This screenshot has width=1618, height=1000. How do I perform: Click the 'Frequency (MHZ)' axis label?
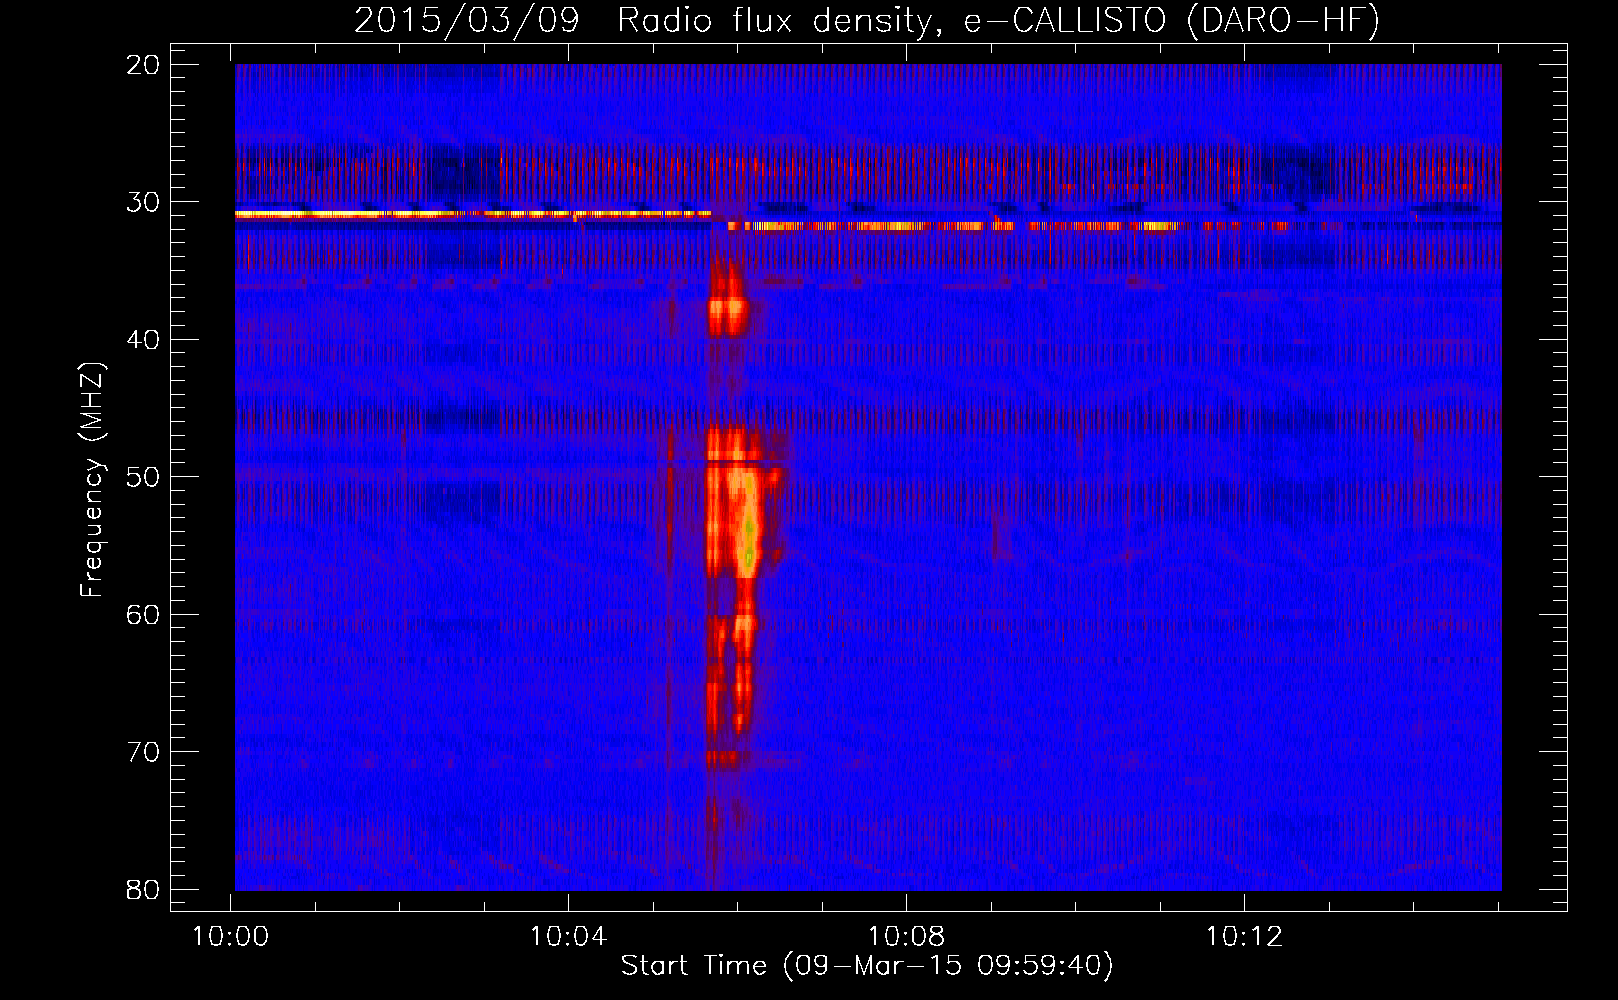click(91, 480)
